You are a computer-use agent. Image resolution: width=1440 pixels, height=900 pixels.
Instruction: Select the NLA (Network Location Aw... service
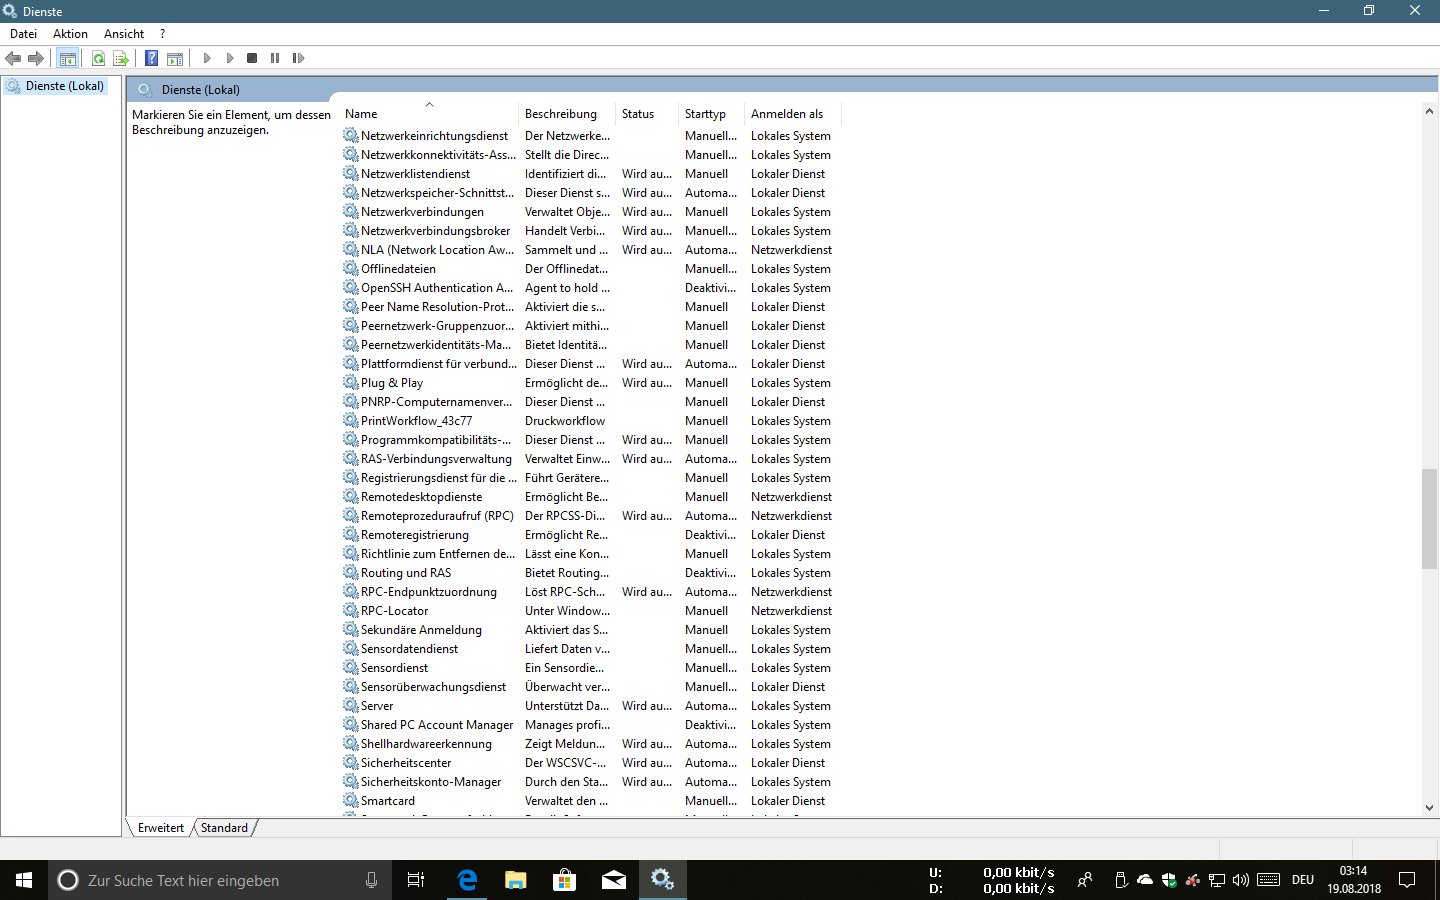pos(437,250)
